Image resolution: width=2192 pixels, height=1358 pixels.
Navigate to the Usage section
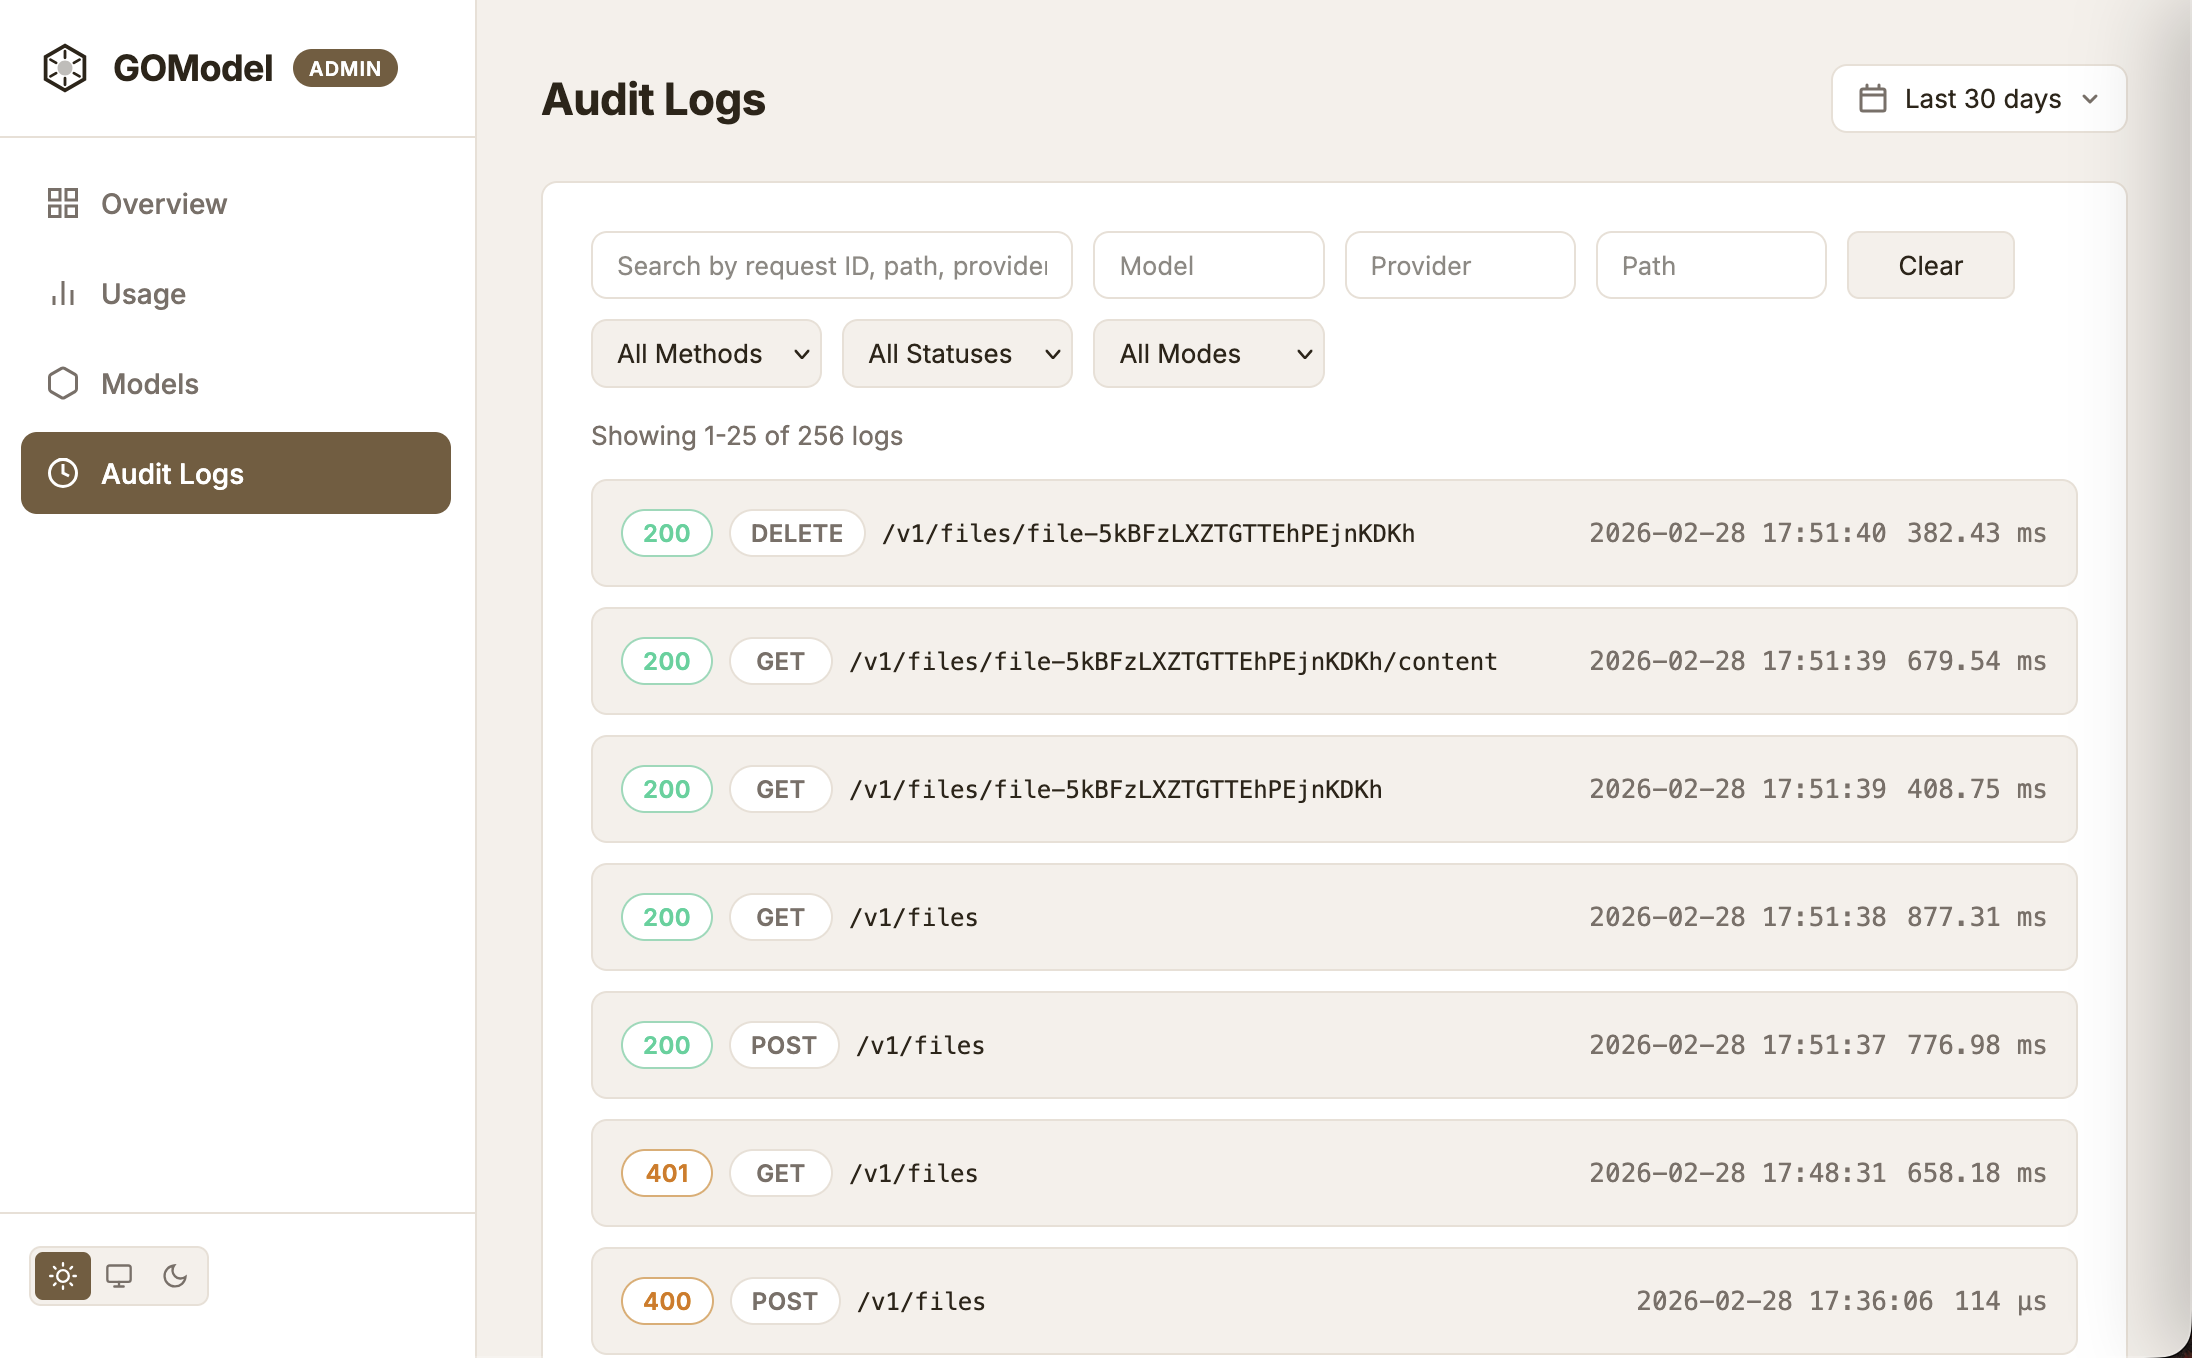143,293
